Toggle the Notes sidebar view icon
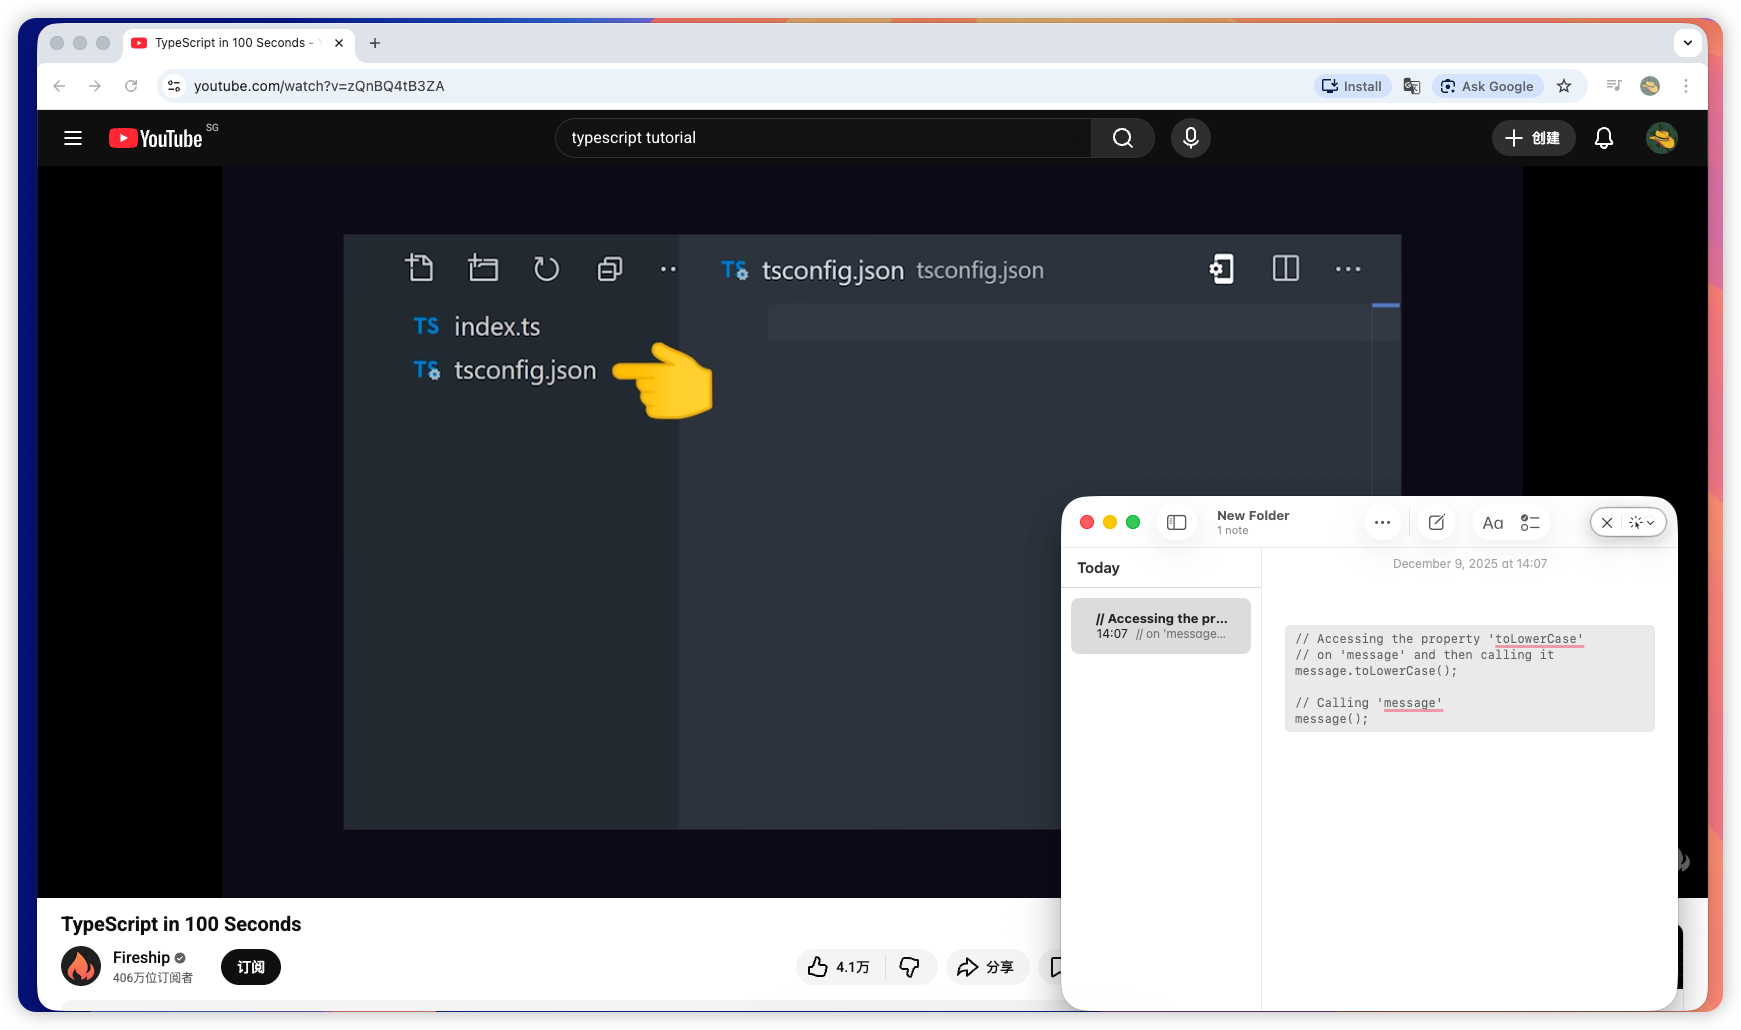This screenshot has width=1741, height=1030. point(1176,522)
